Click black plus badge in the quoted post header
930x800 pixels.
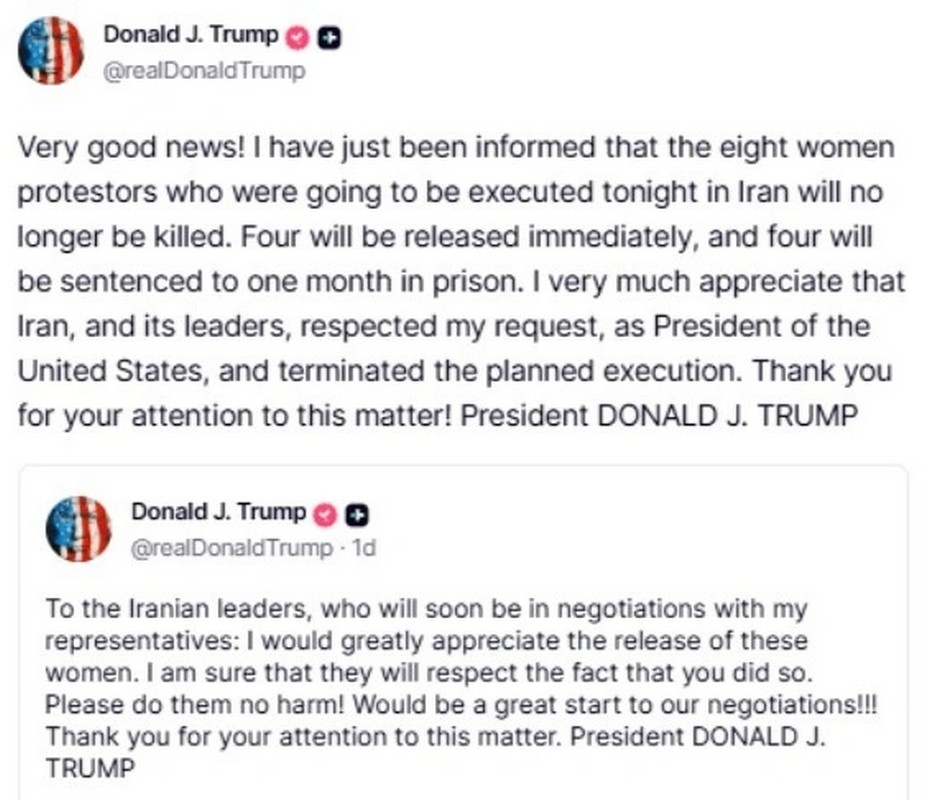point(356,514)
